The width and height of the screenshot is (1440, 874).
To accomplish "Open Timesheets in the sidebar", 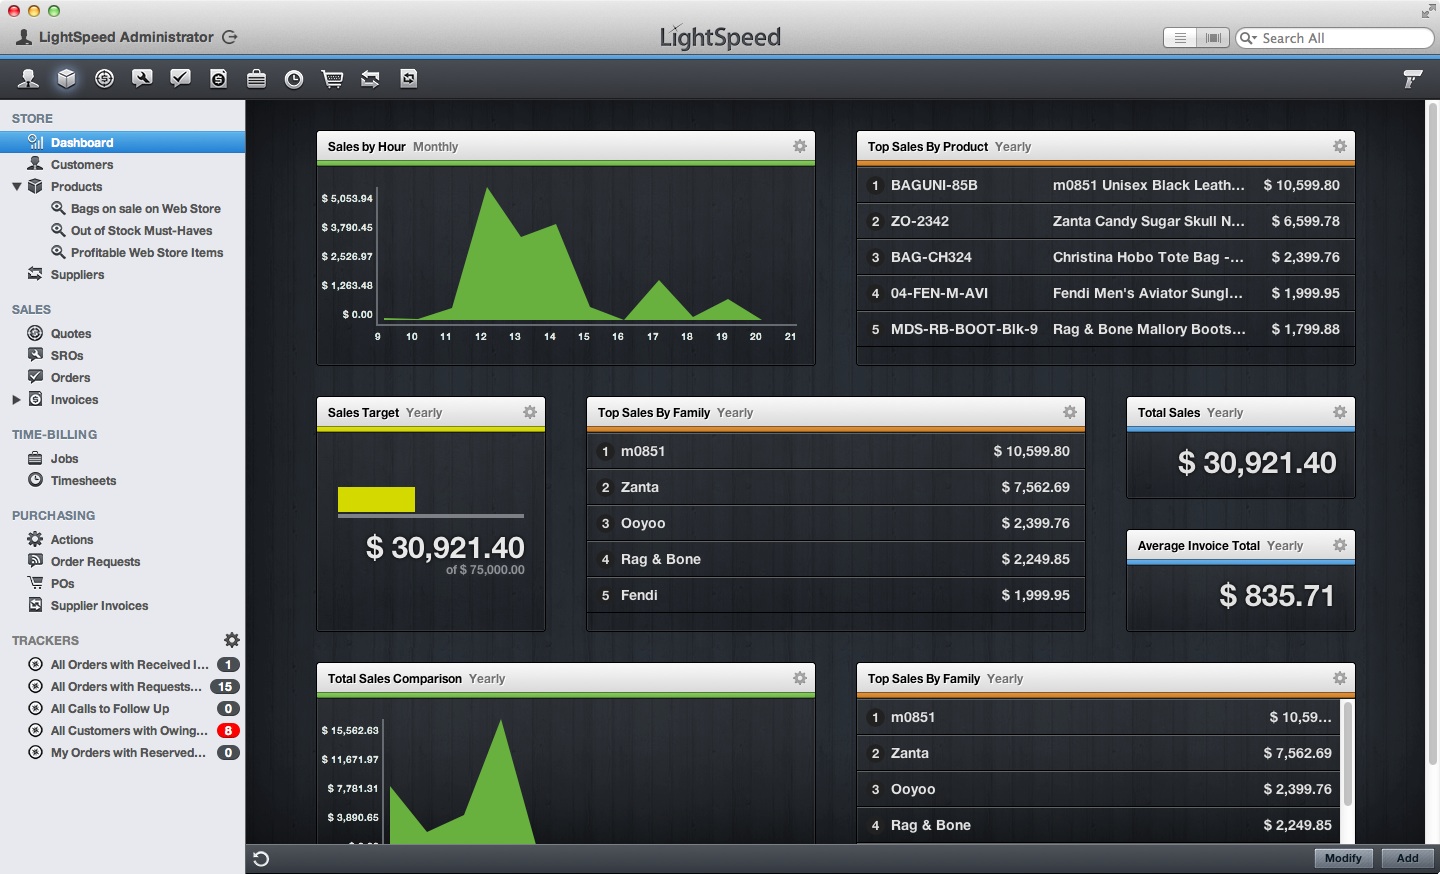I will point(122,480).
